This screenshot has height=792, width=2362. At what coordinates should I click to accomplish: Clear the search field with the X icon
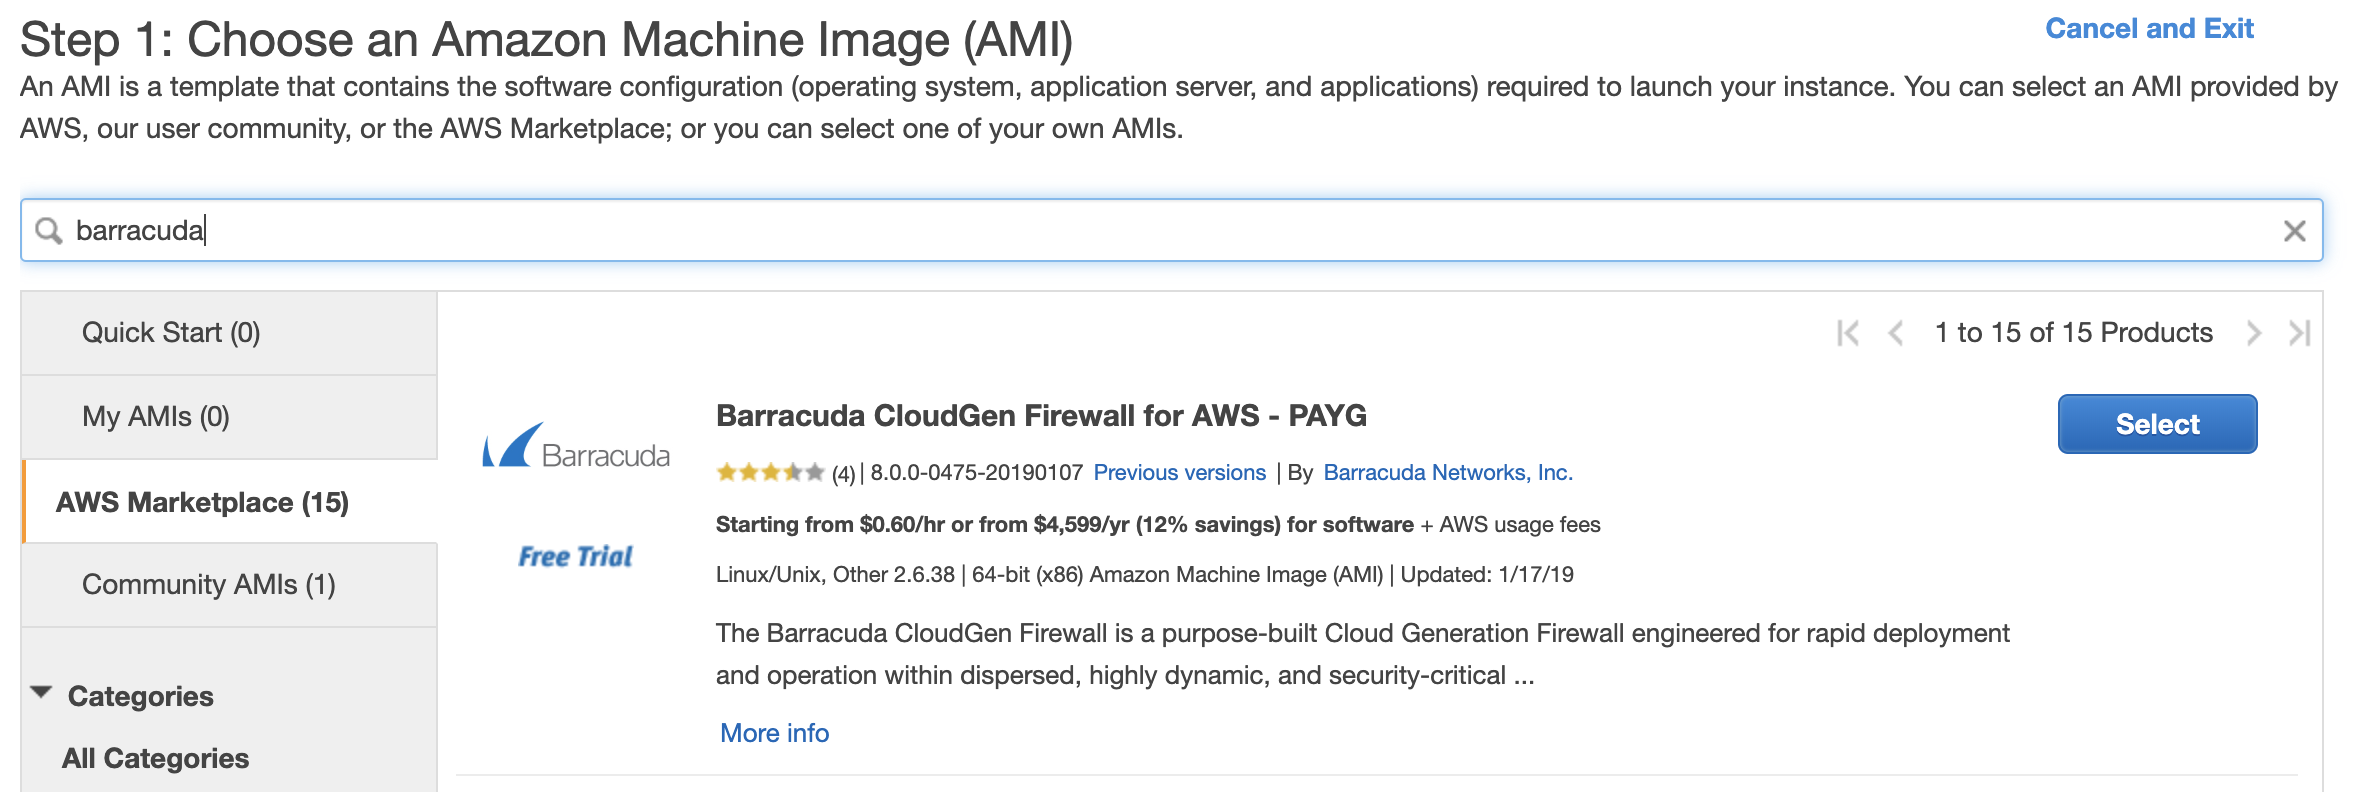pyautogui.click(x=2294, y=231)
